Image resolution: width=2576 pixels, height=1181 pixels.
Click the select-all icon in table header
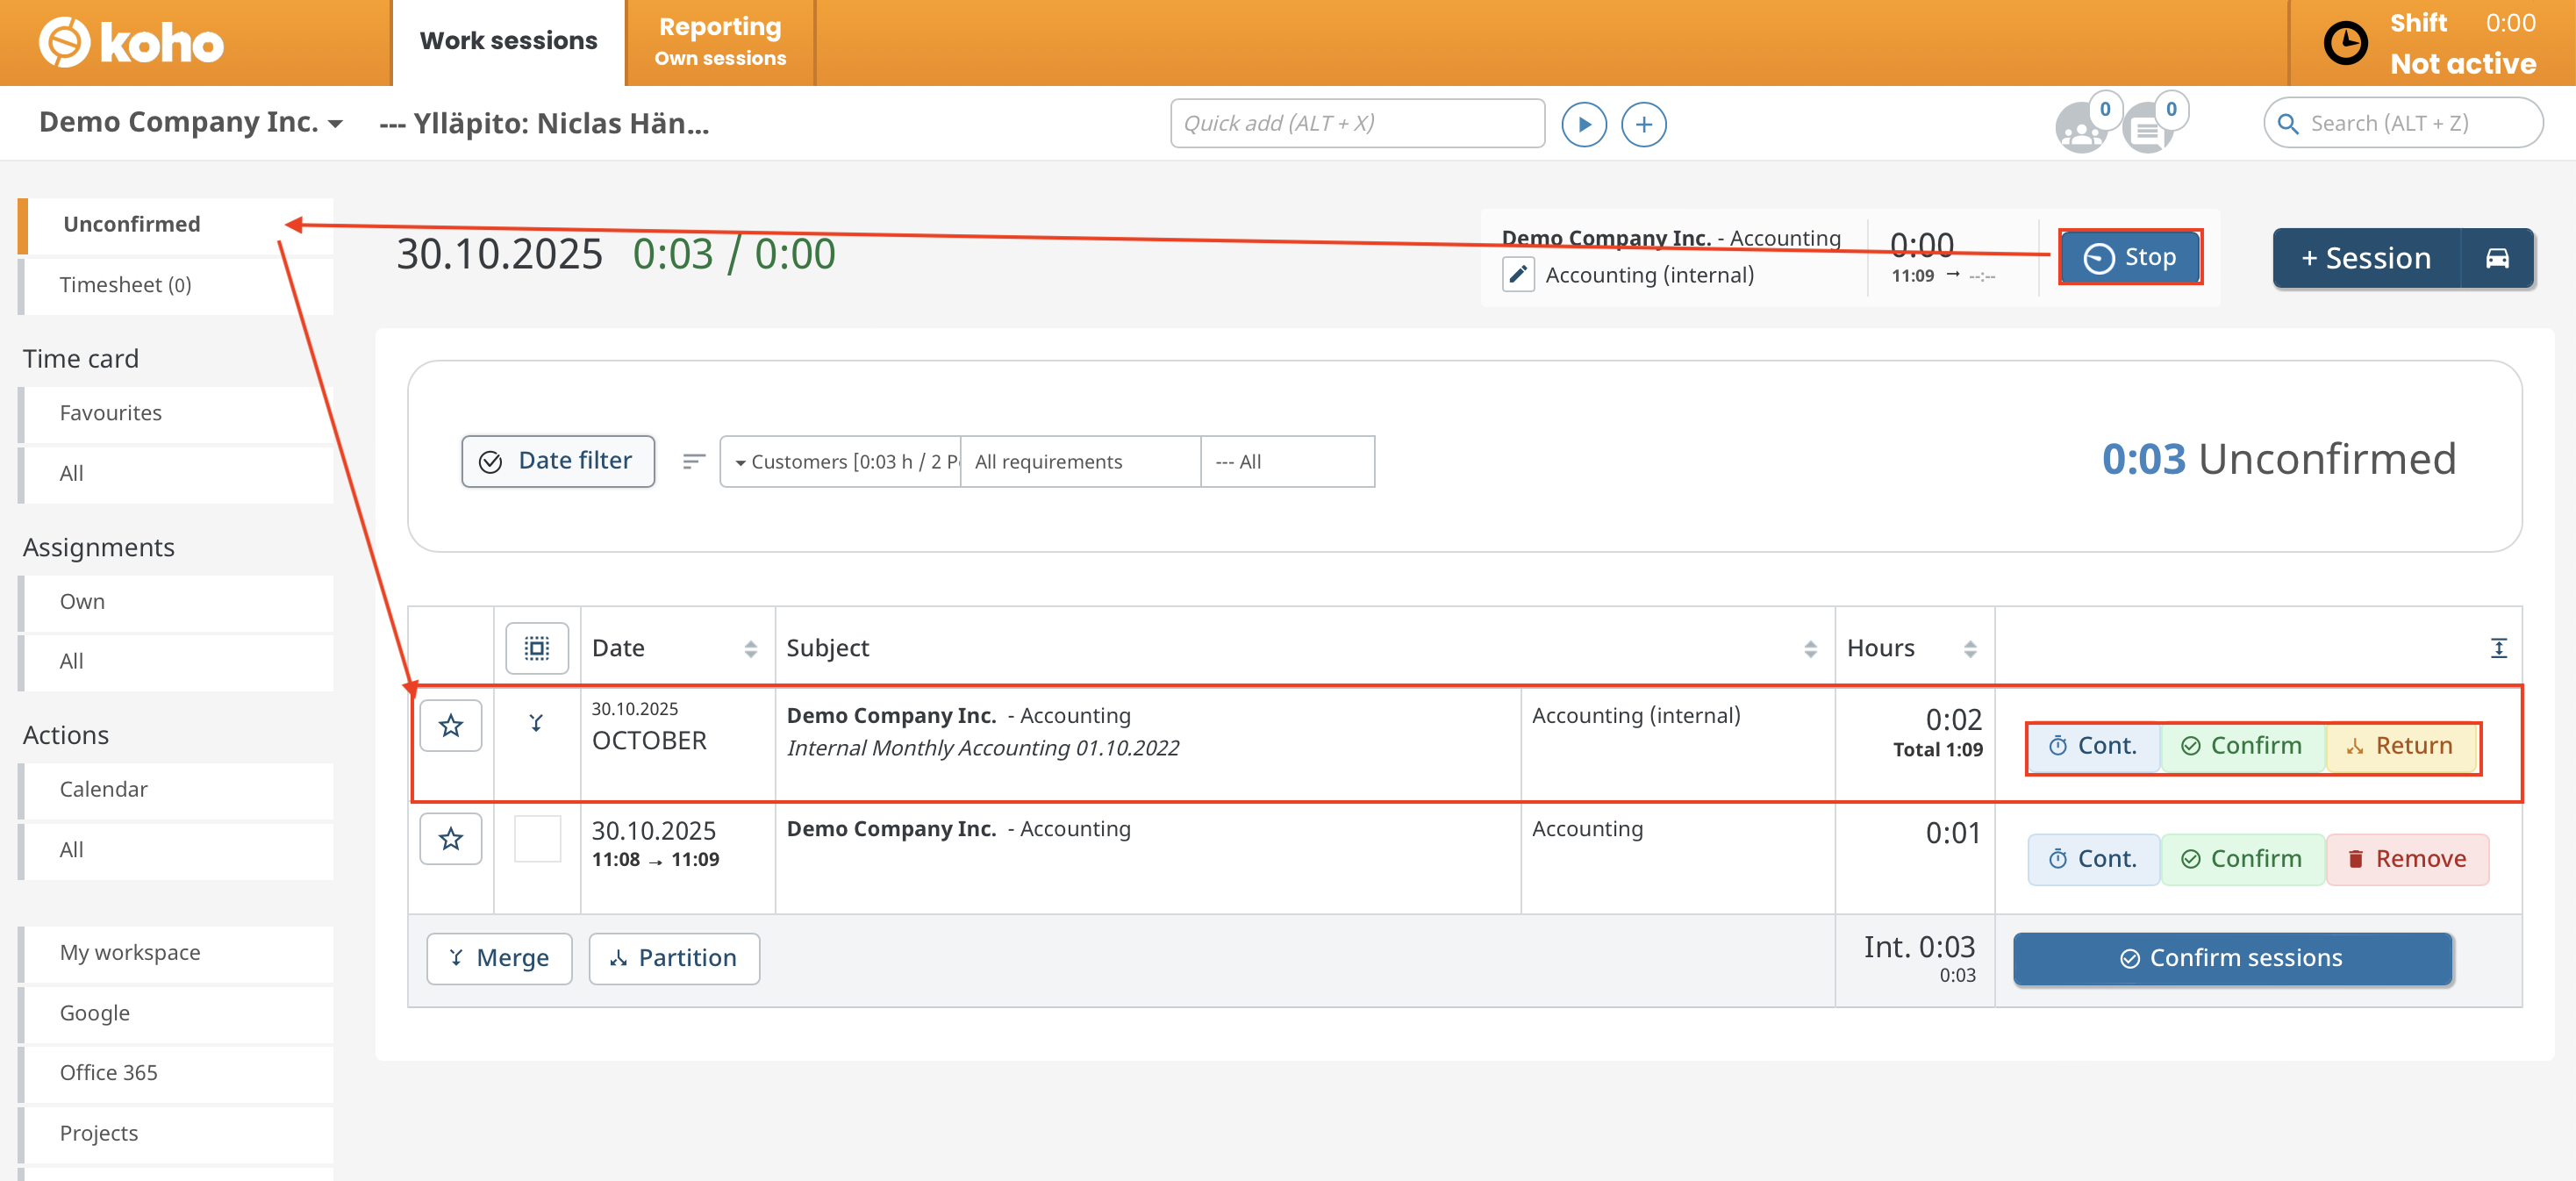[537, 648]
